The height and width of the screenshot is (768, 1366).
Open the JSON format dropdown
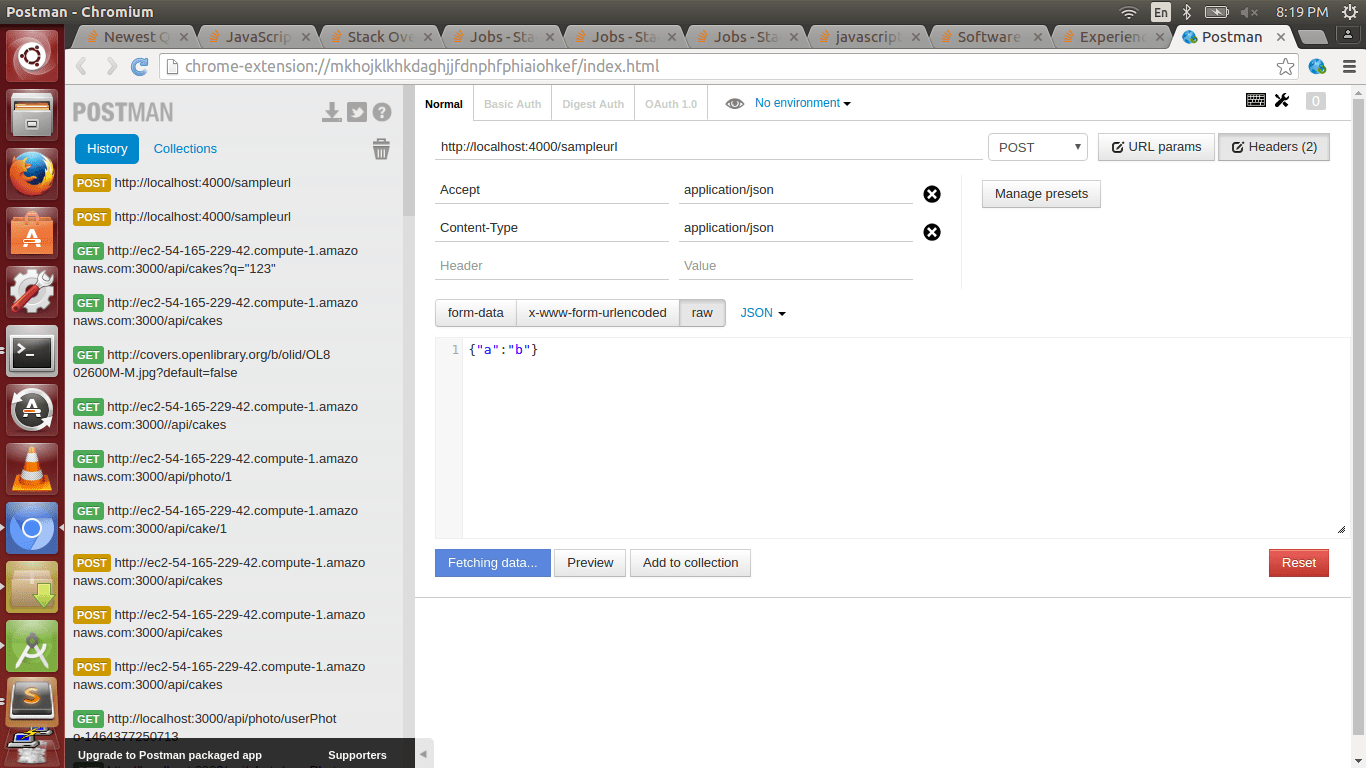763,313
